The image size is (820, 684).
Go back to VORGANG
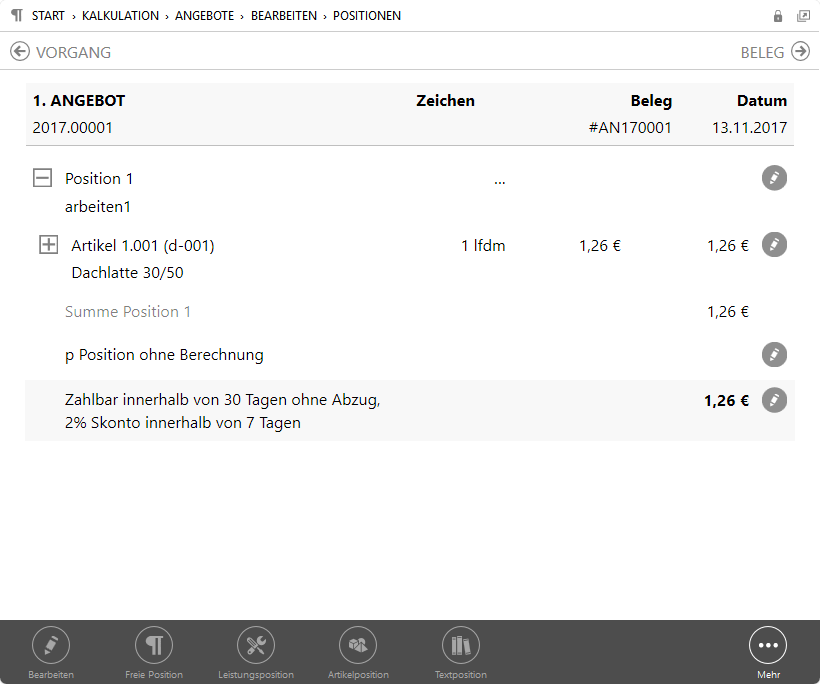[61, 52]
